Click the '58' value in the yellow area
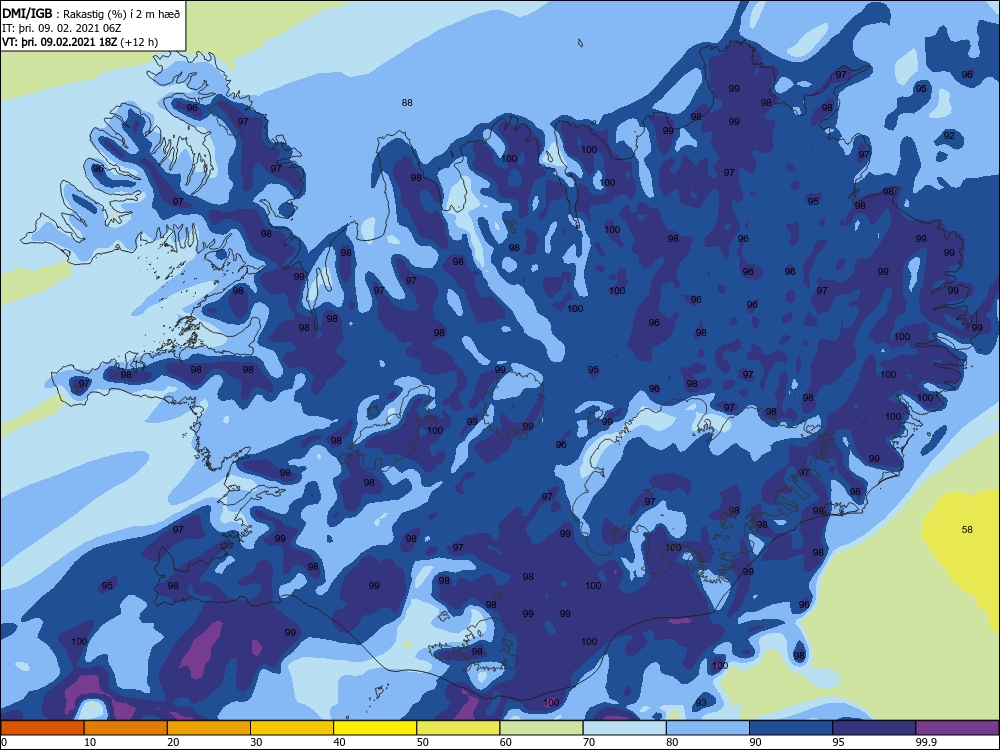The height and width of the screenshot is (750, 1000). coord(967,529)
